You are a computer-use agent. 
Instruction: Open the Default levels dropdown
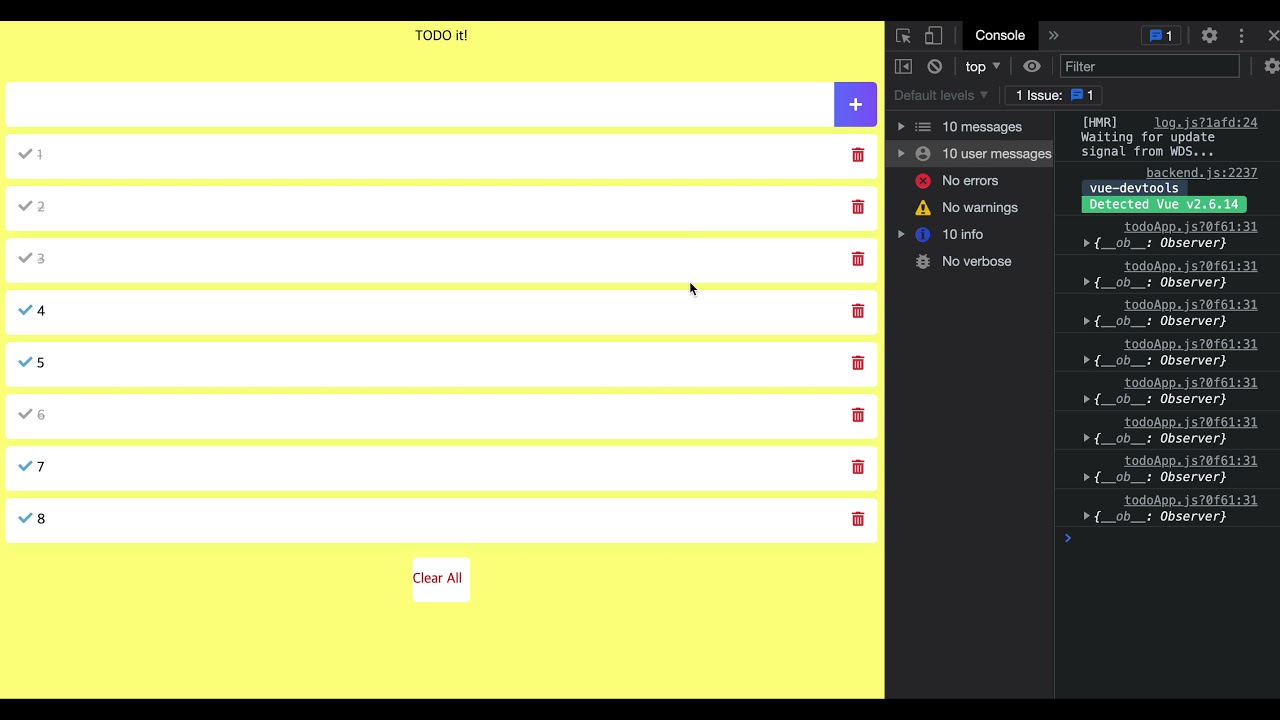941,95
